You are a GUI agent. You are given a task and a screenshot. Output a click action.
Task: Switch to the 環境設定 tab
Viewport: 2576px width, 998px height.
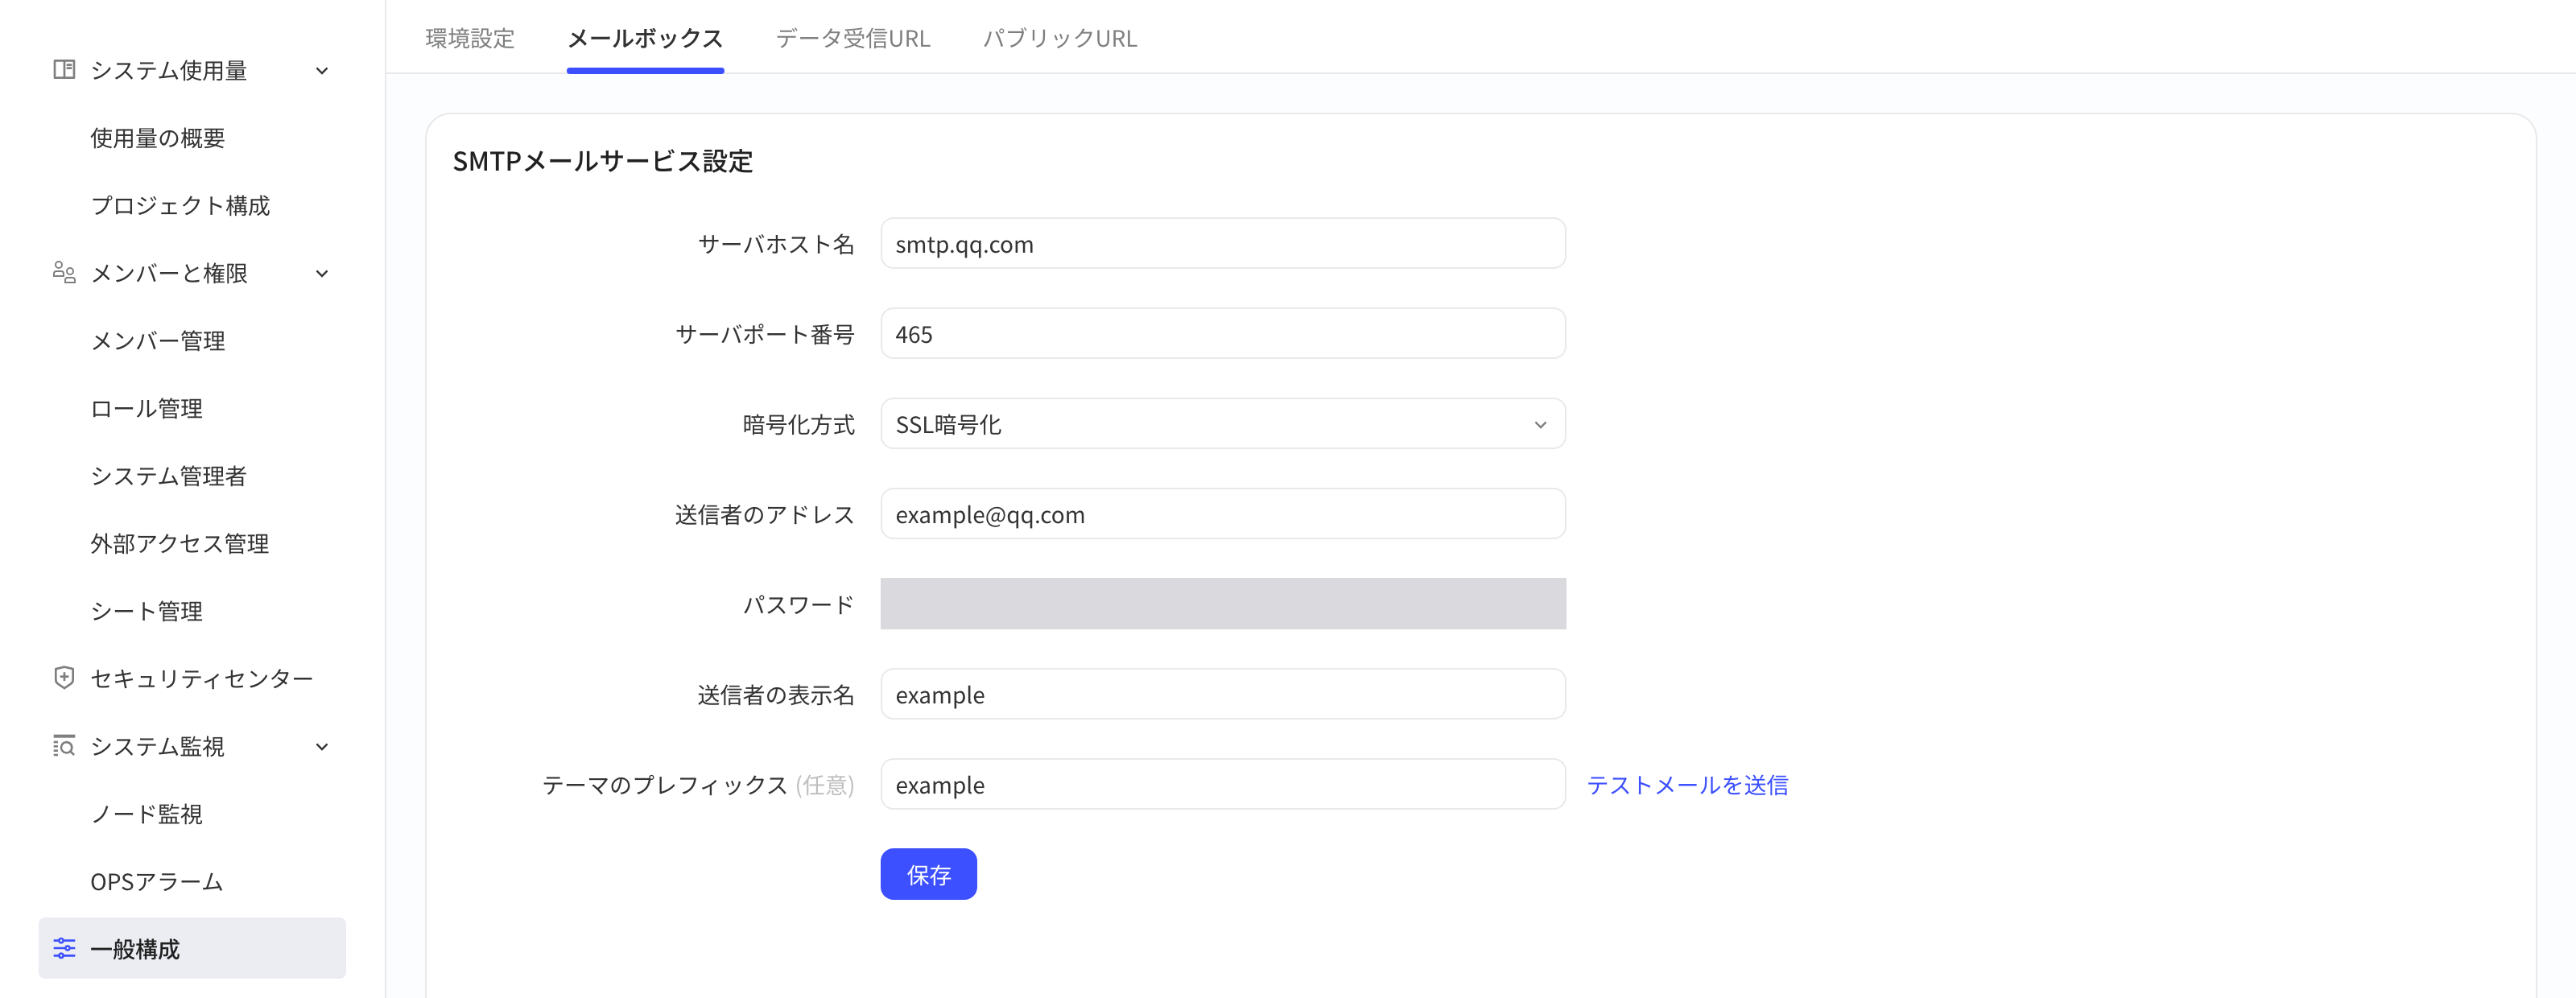coord(470,38)
